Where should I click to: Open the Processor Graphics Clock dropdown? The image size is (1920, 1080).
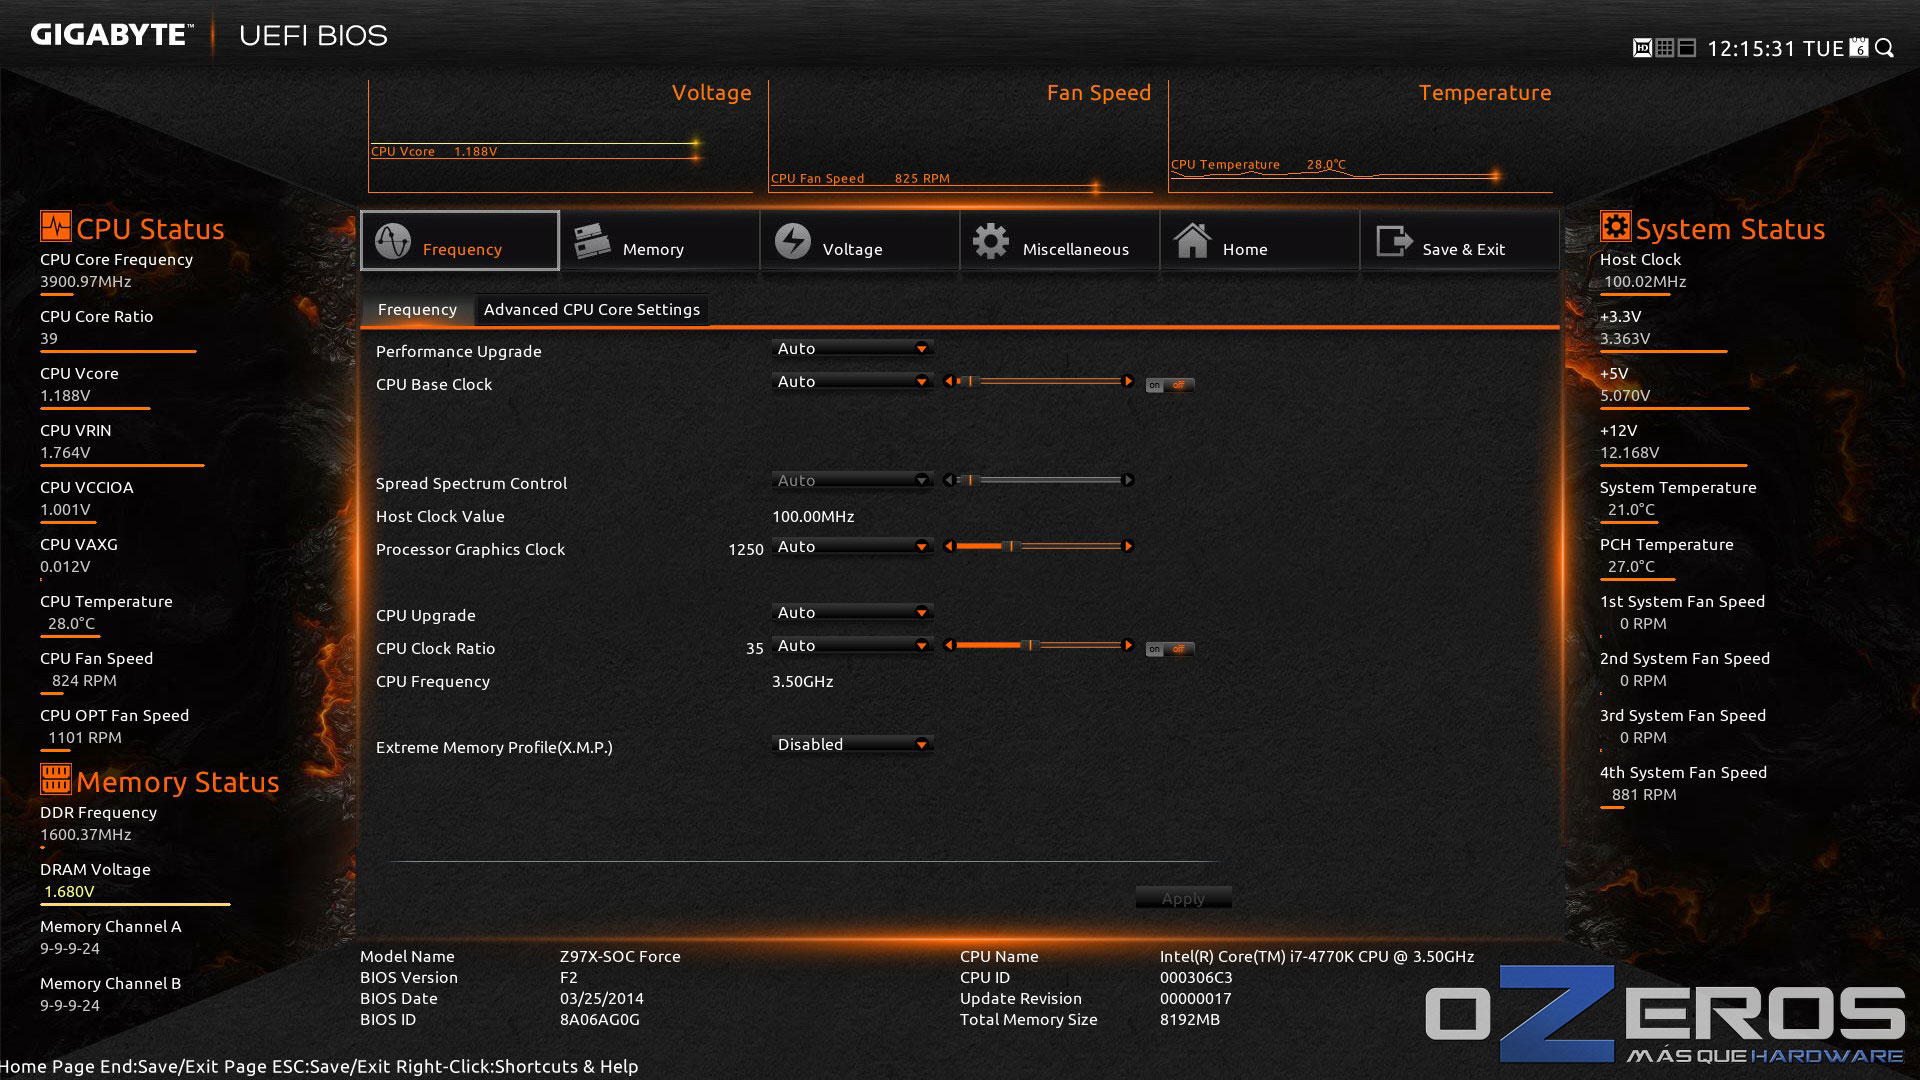click(853, 546)
